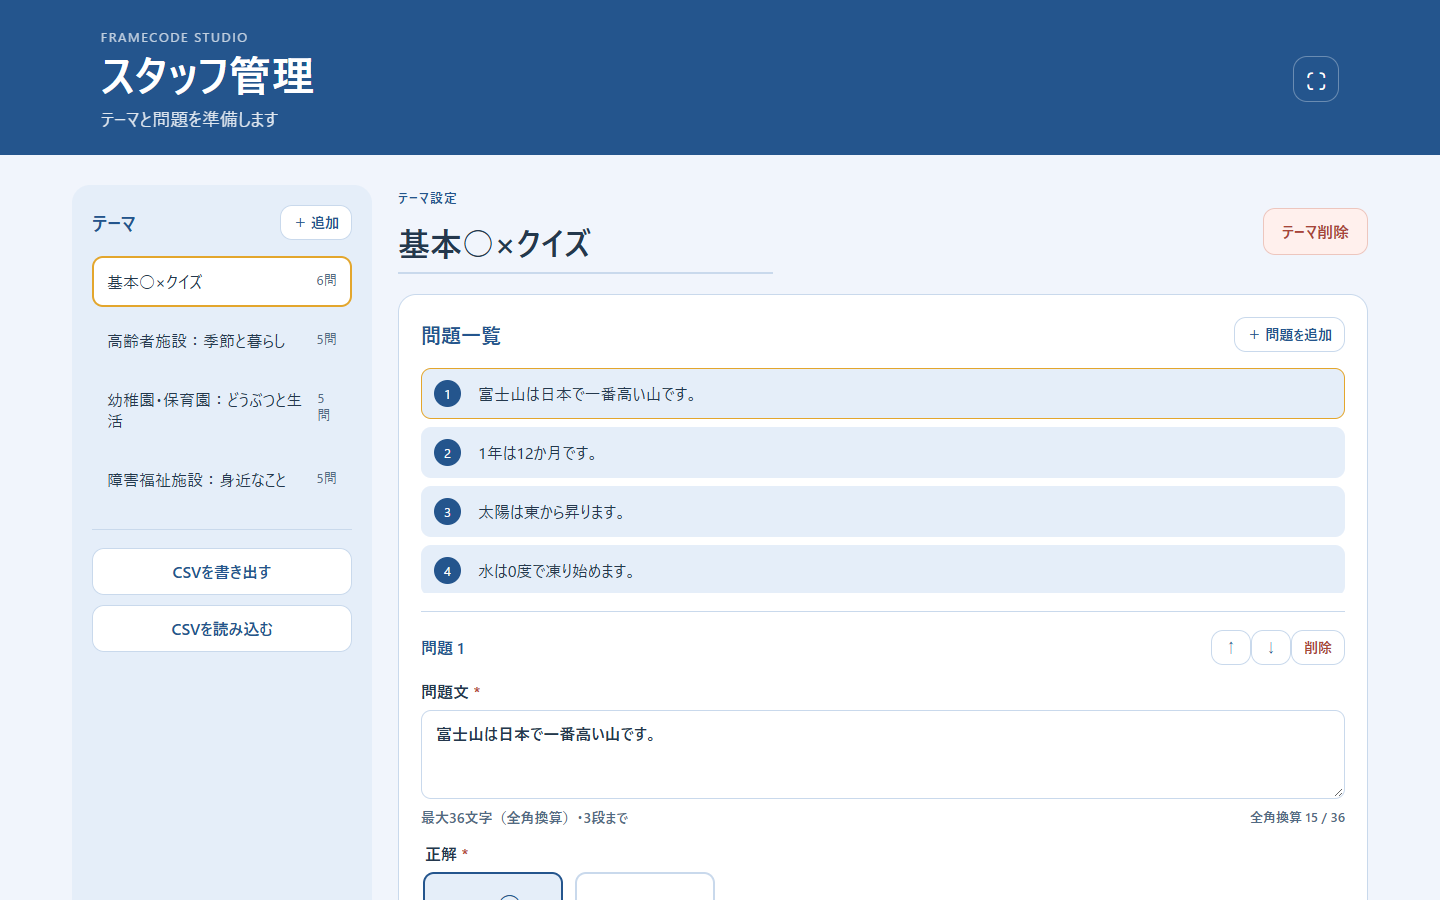Screen dimensions: 1440x900
Task: Select the 基本○×クイズ theme
Action: click(222, 282)
